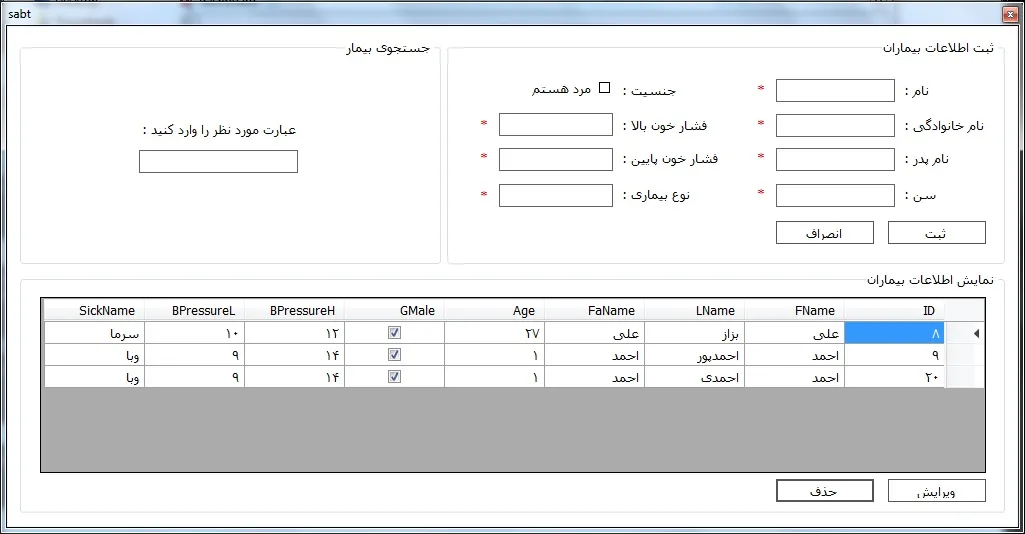The width and height of the screenshot is (1025, 534).
Task: Click into the 'سن' age field
Action: (x=835, y=195)
